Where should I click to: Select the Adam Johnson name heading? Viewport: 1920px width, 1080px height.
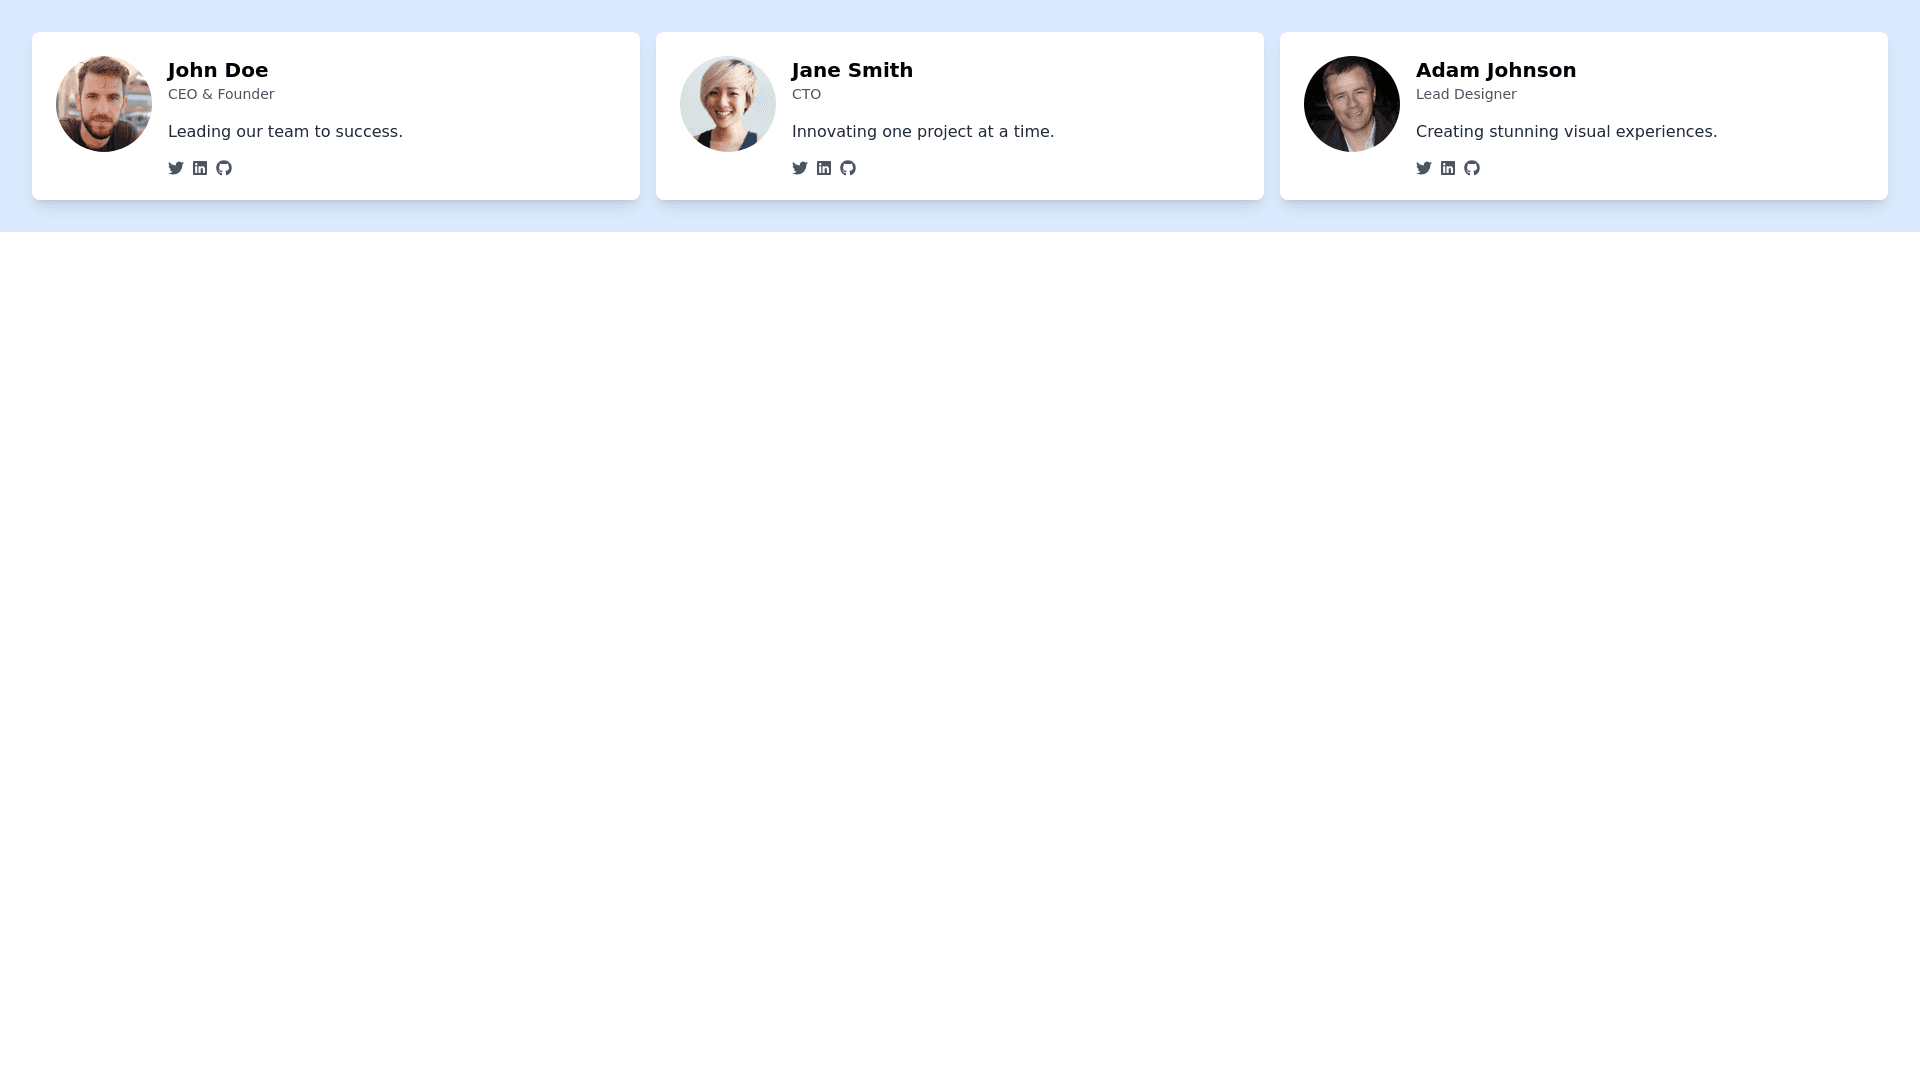1496,70
